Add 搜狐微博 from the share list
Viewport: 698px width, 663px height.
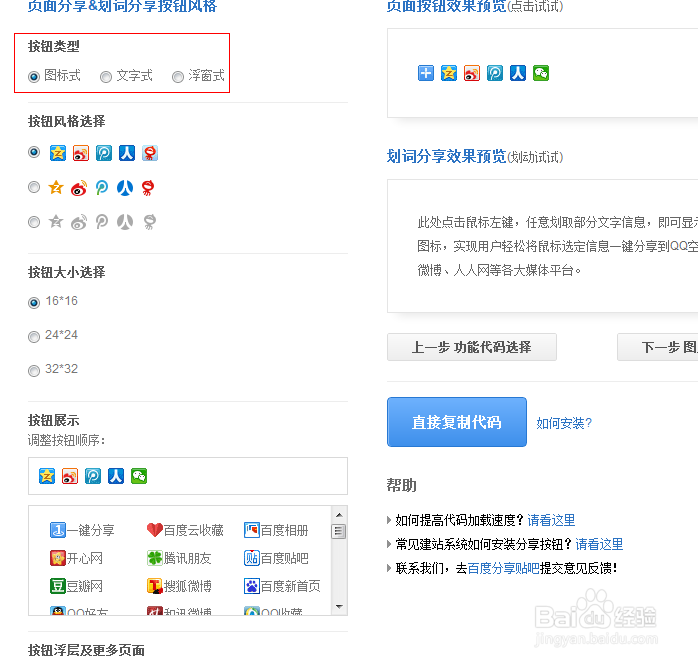(x=179, y=586)
